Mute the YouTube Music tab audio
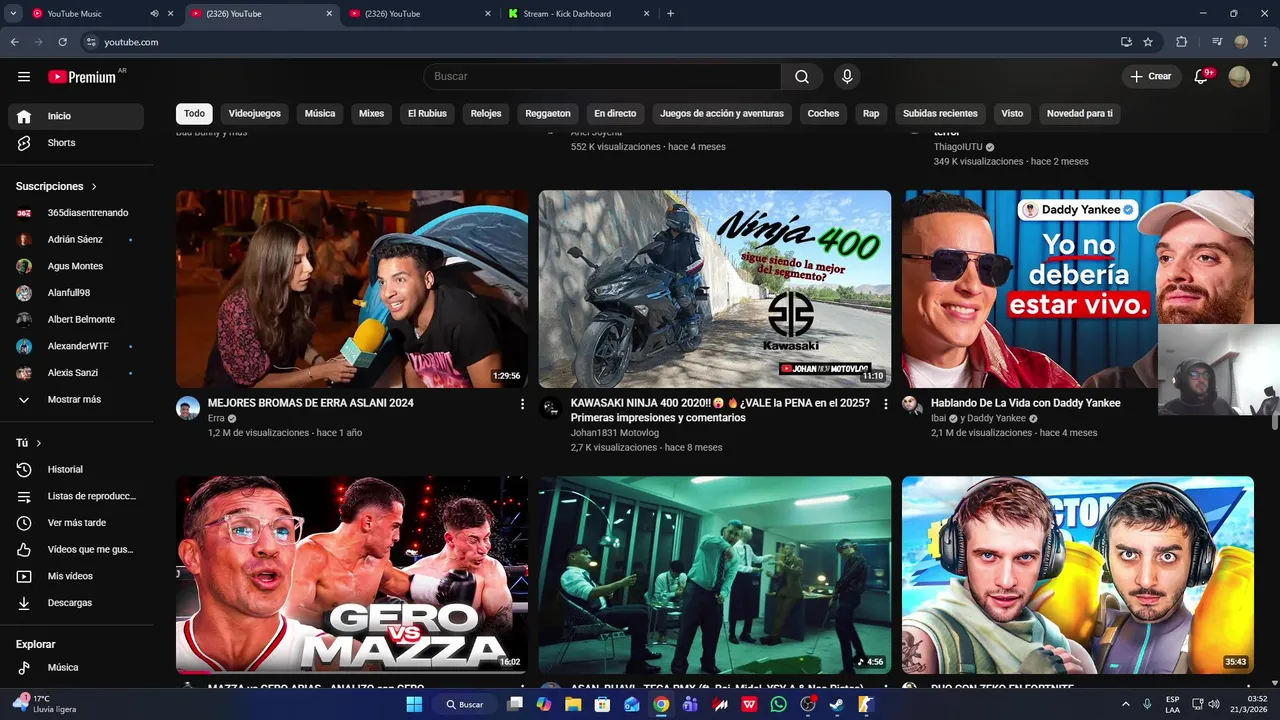 click(154, 14)
